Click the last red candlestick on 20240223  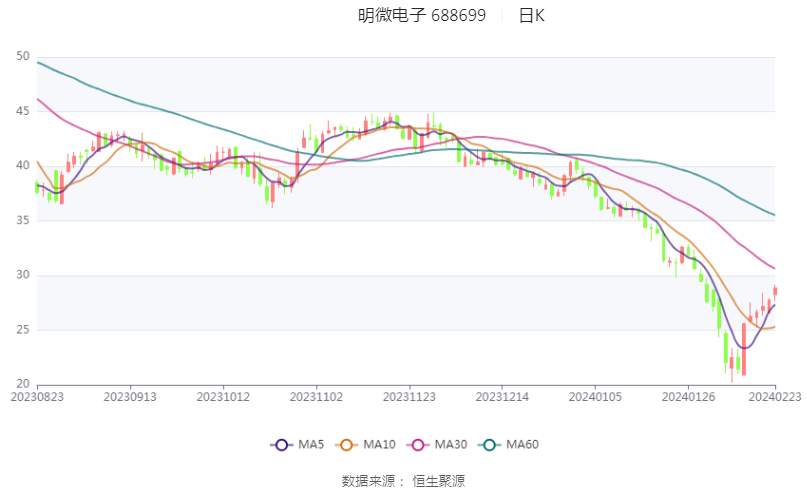tap(775, 291)
